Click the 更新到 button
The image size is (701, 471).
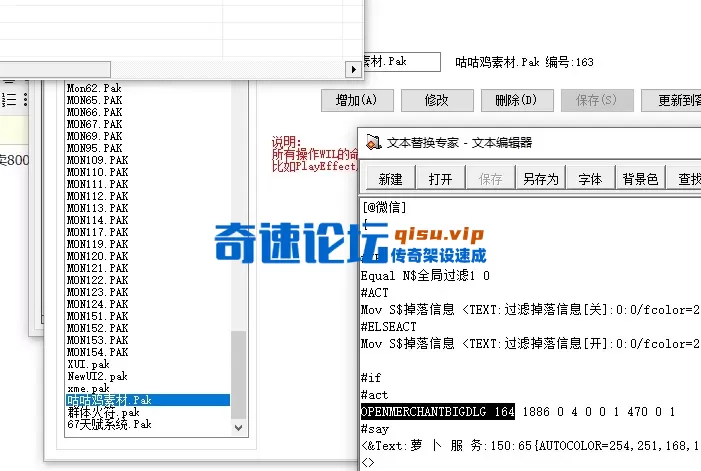tap(671, 100)
